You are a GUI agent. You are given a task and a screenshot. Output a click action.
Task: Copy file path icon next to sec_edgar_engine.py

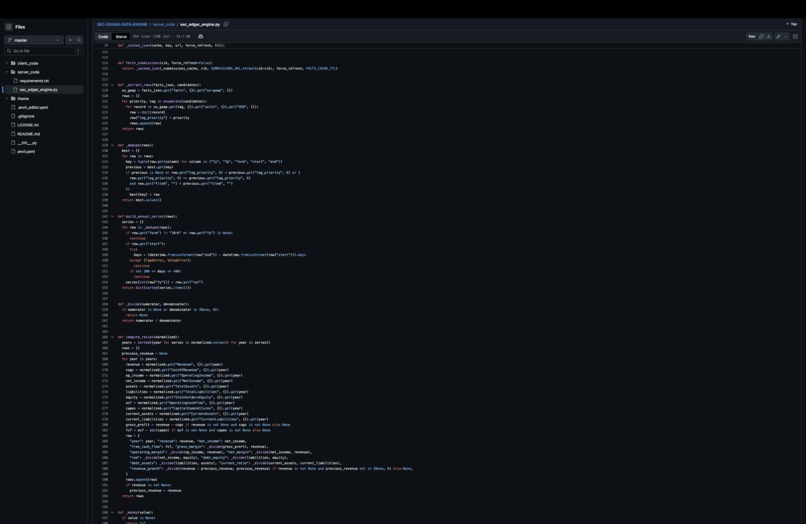[x=226, y=24]
